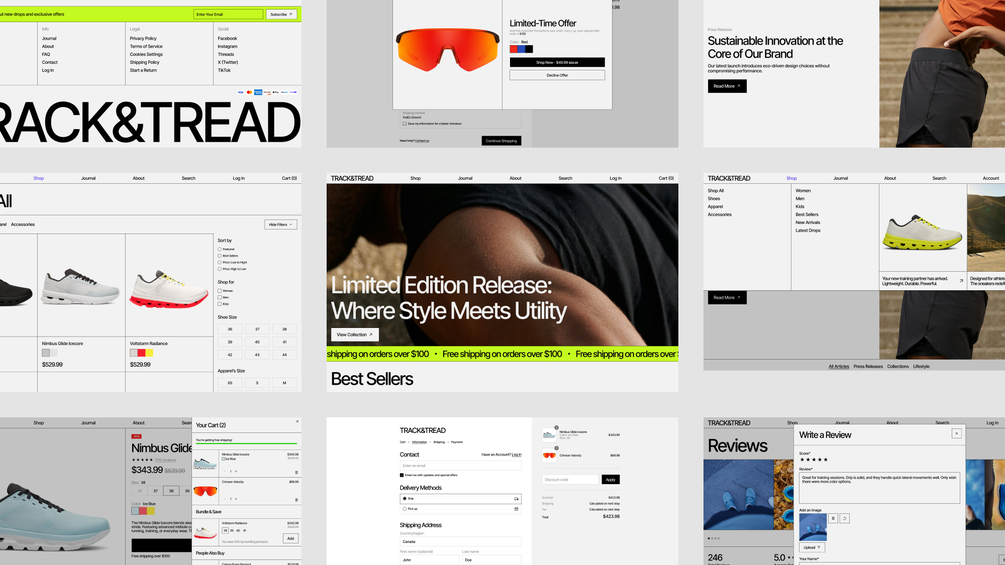The width and height of the screenshot is (1005, 565).
Task: Sort by Price High to Low
Action: pos(219,269)
